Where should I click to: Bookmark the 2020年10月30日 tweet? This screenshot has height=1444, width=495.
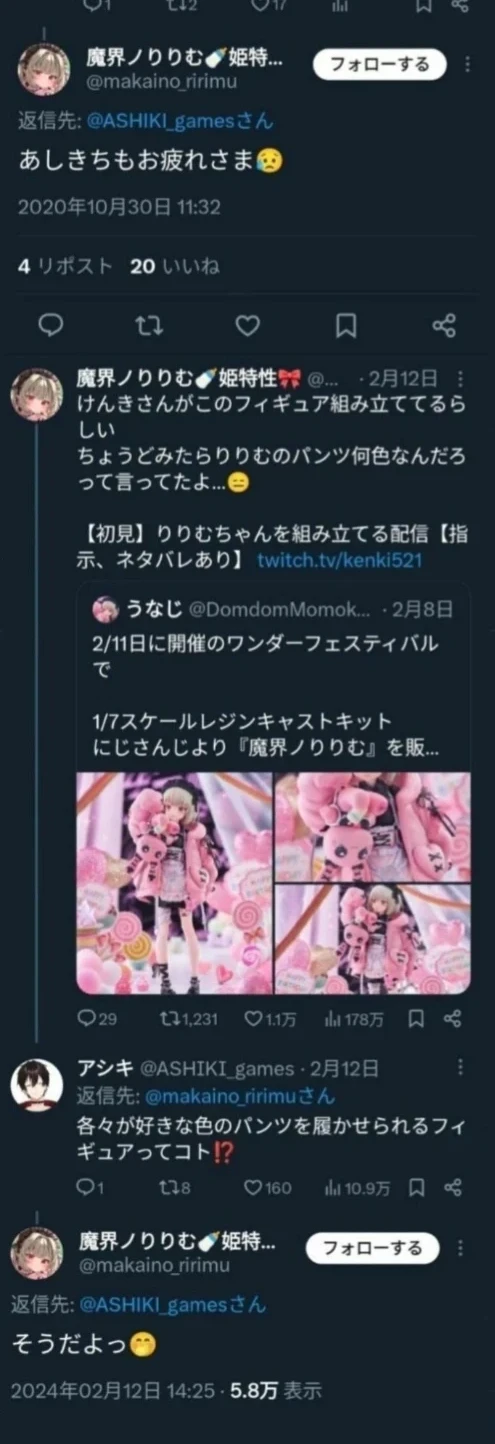[x=346, y=325]
